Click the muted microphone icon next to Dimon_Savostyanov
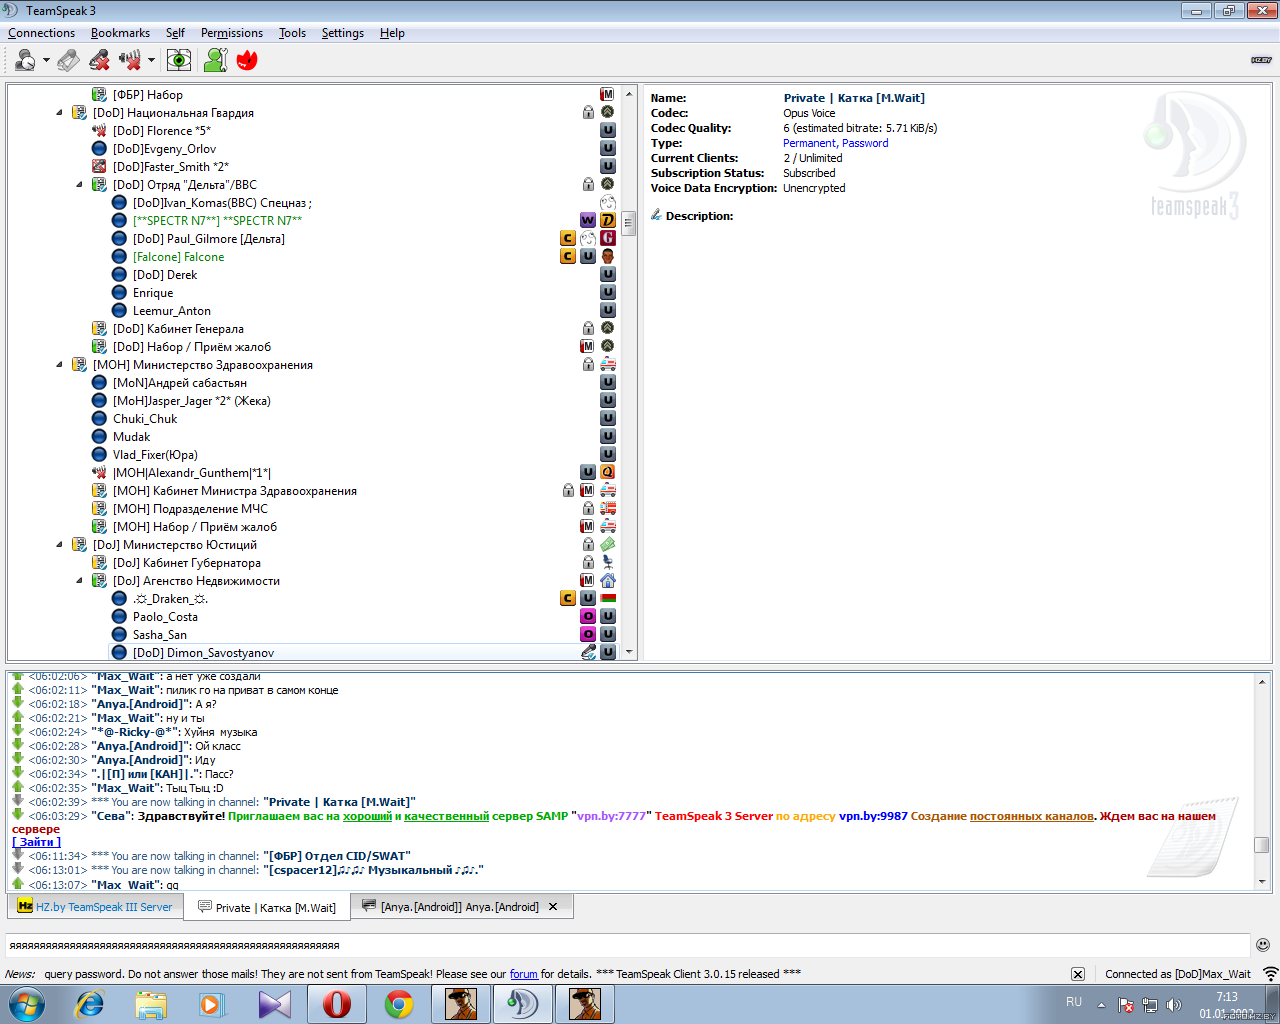Image resolution: width=1280 pixels, height=1024 pixels. (588, 652)
